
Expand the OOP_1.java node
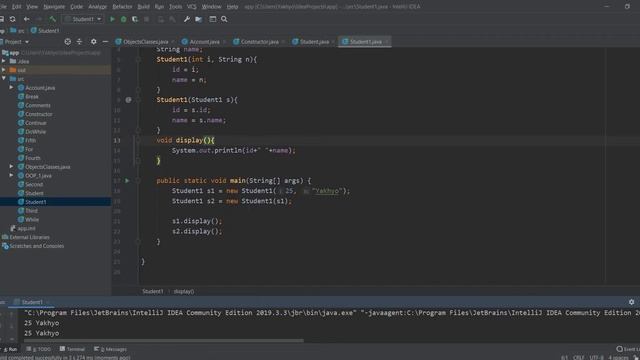[x=11, y=176]
